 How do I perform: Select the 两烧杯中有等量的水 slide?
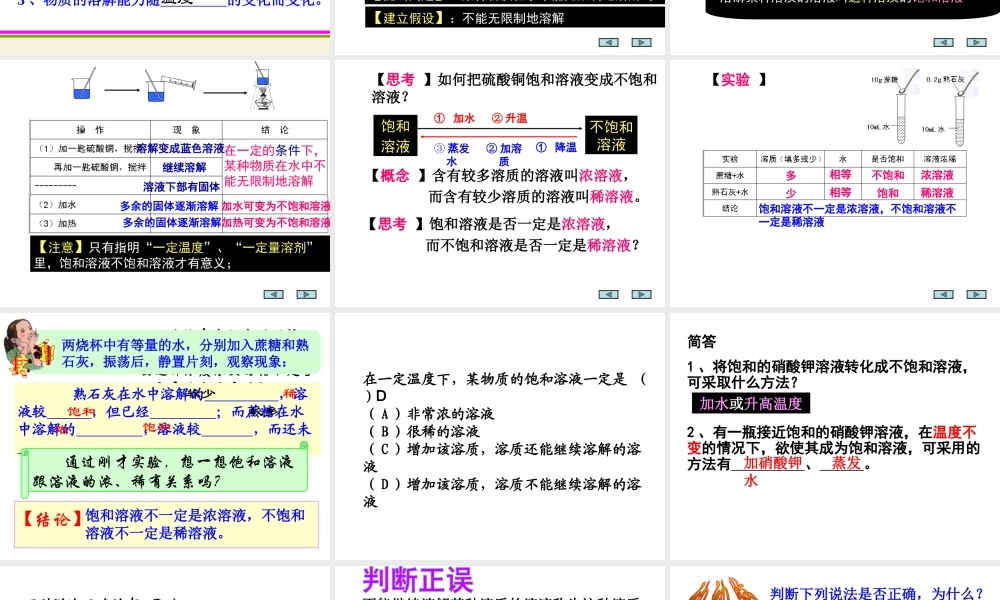click(165, 436)
